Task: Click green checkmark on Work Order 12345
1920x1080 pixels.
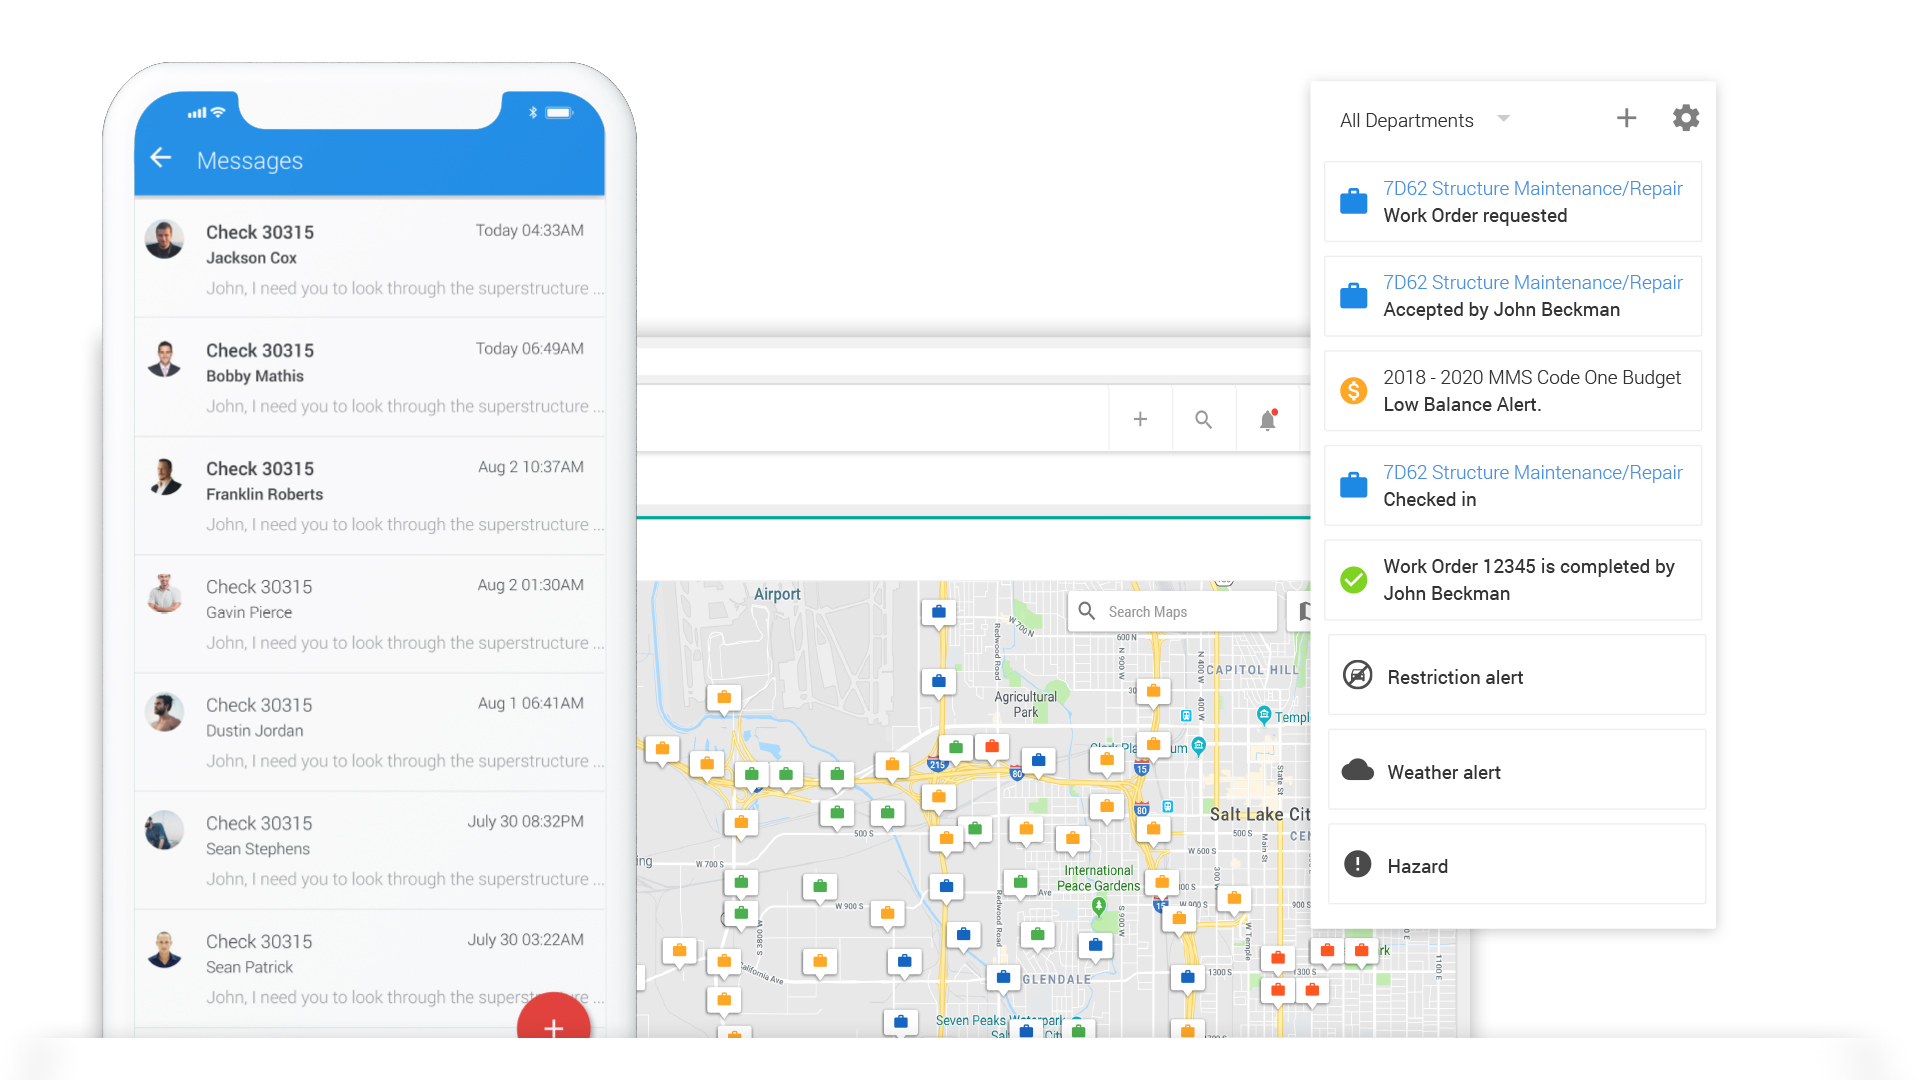Action: [1353, 580]
